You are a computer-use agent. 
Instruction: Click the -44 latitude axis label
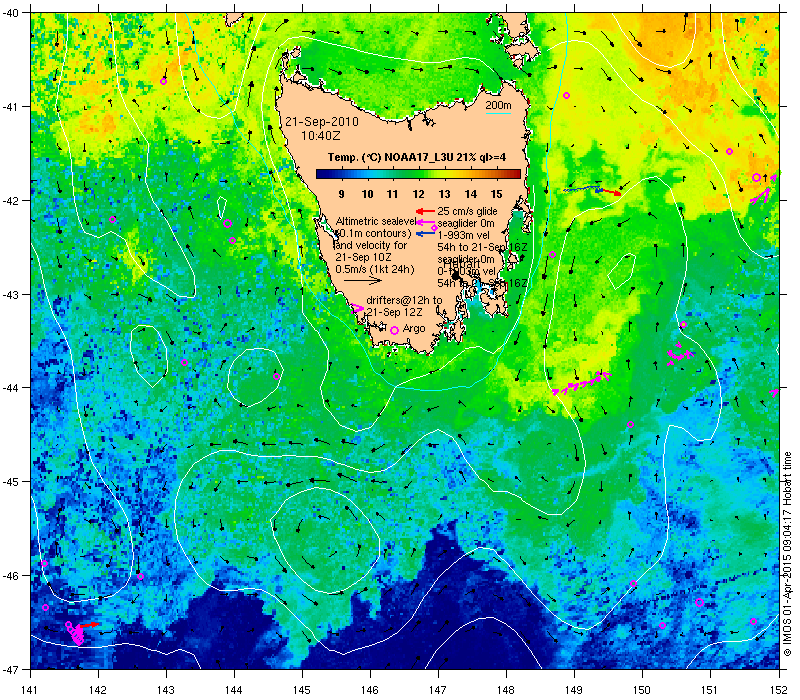pyautogui.click(x=11, y=388)
